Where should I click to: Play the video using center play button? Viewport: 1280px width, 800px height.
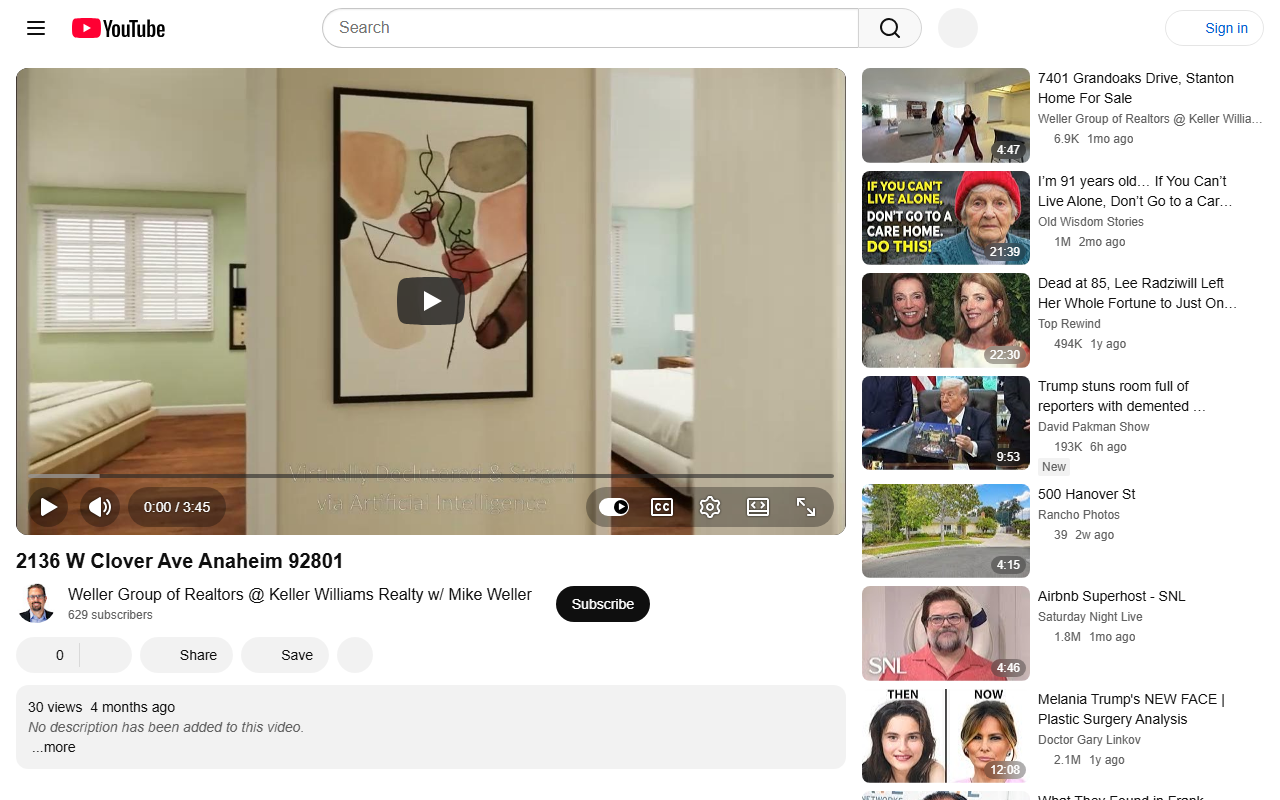pyautogui.click(x=431, y=301)
